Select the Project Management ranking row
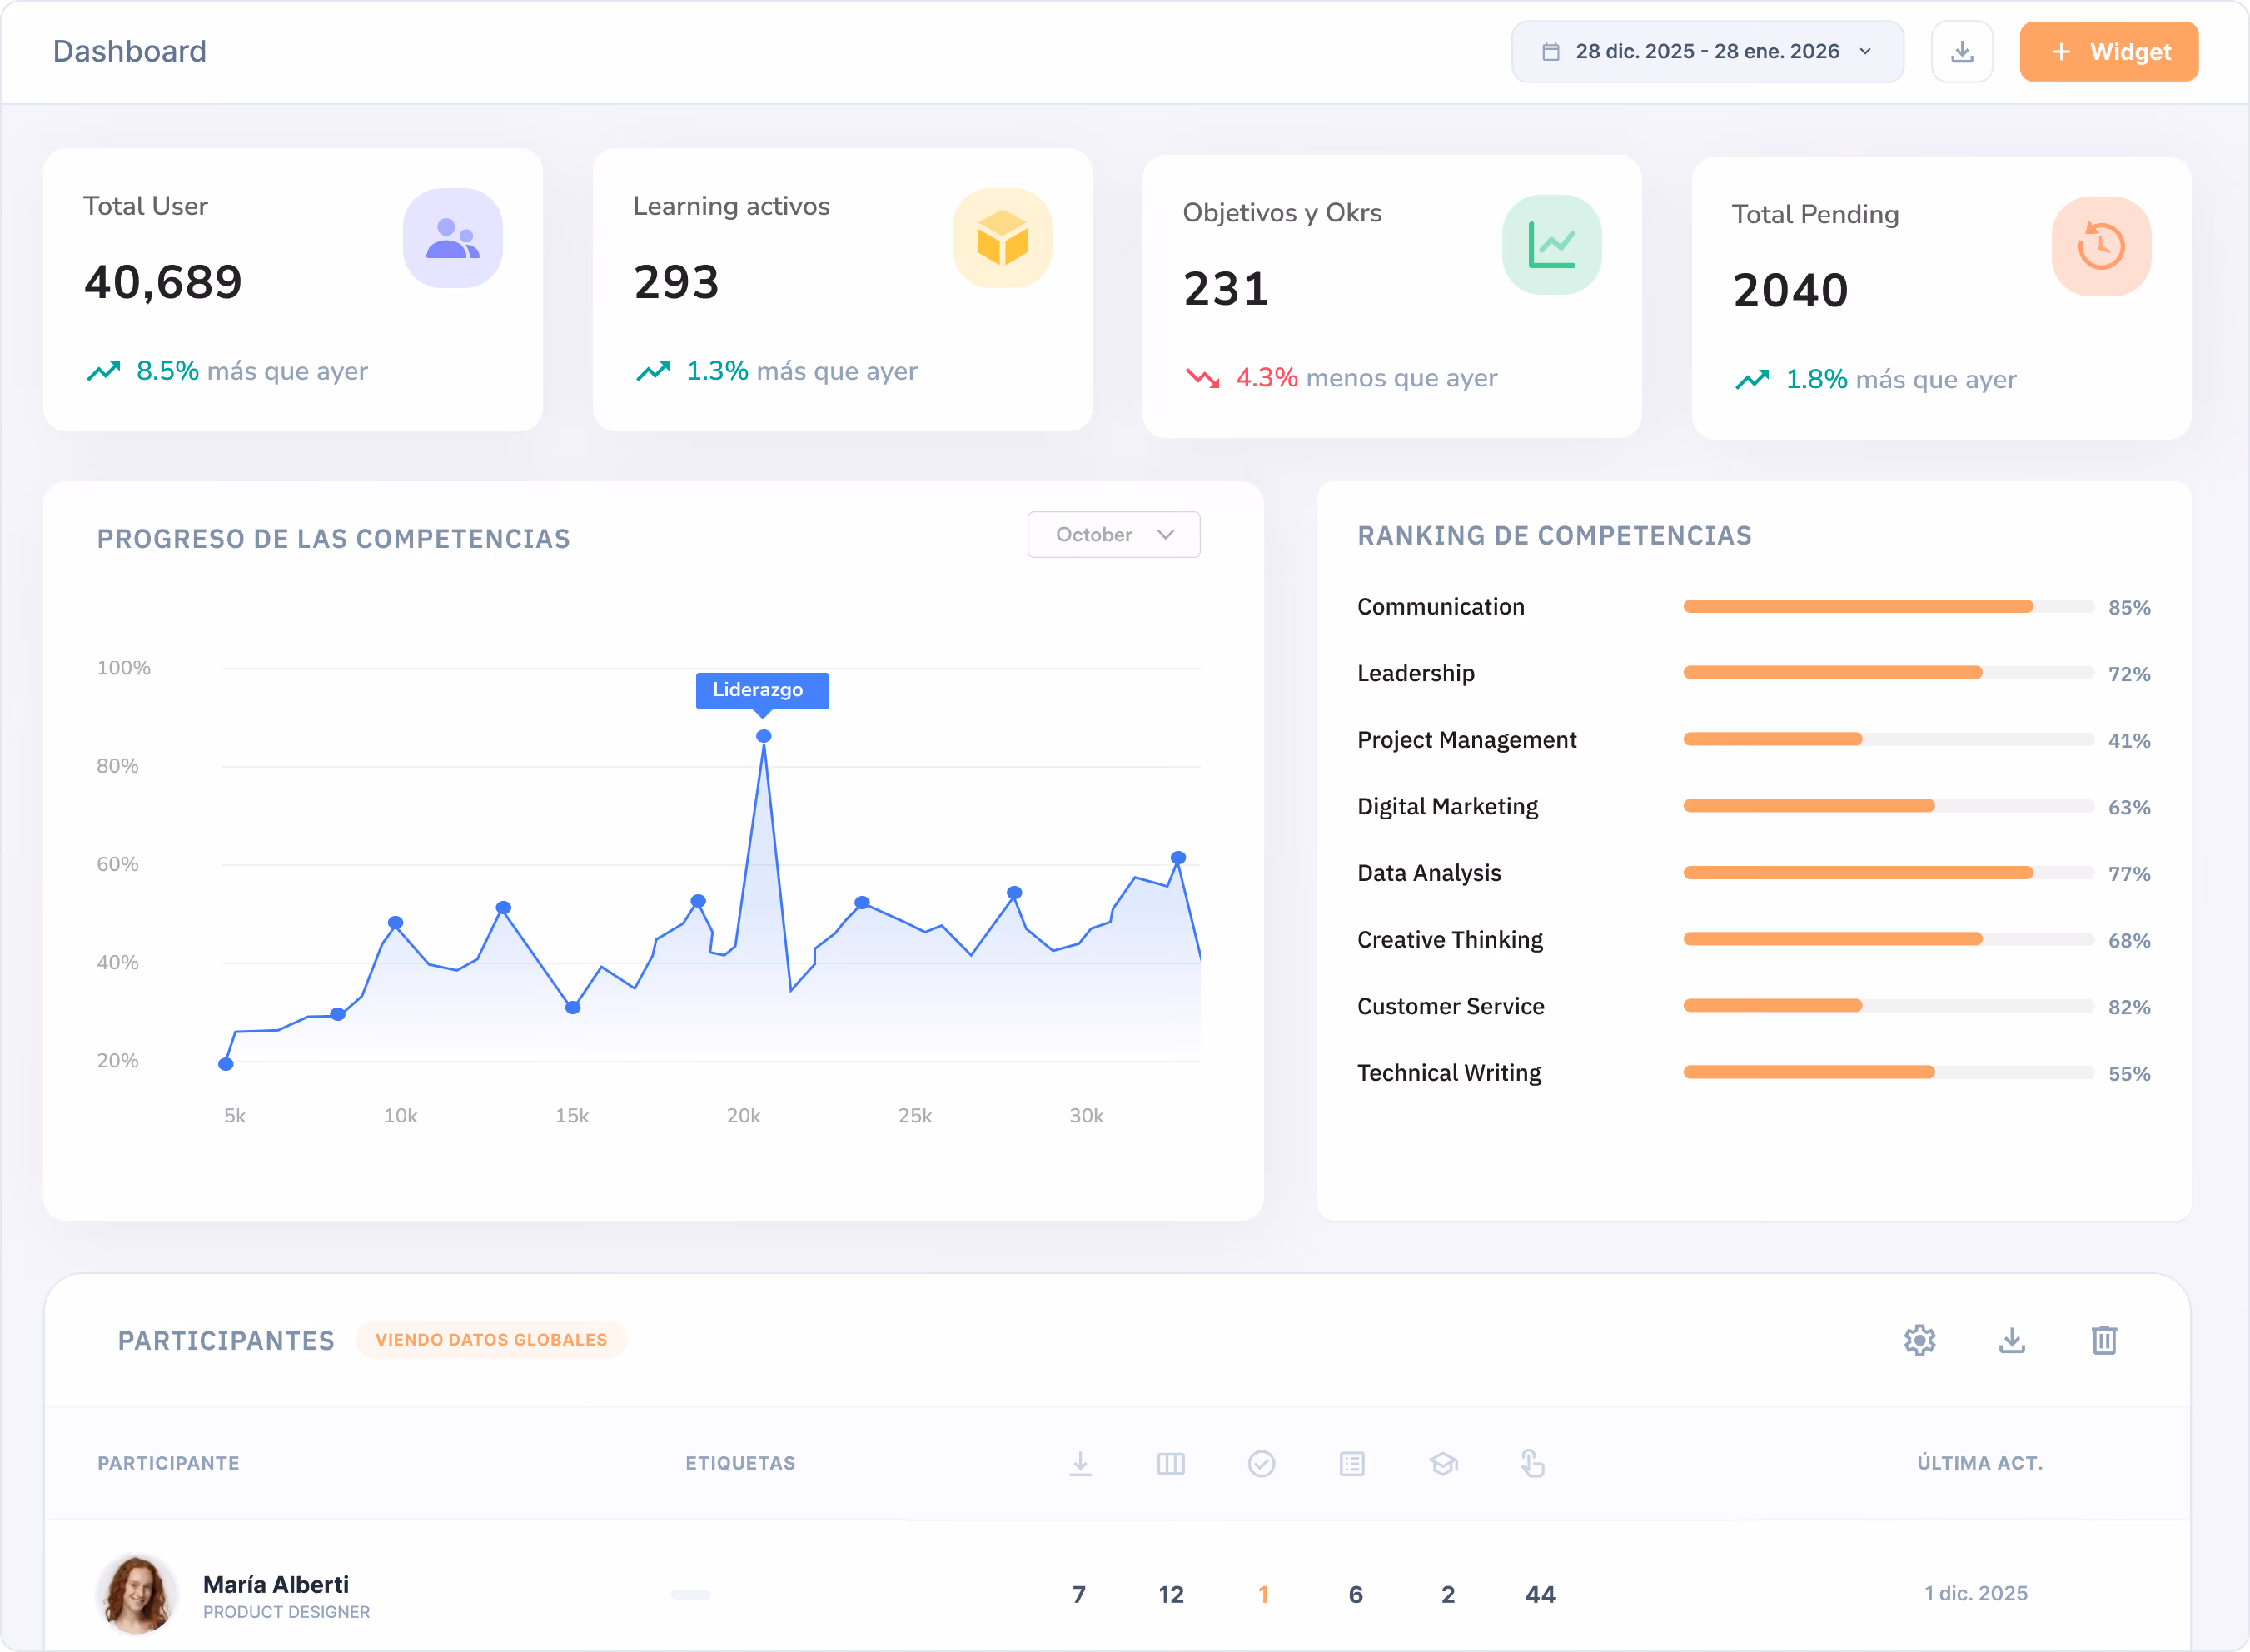Screen dimensions: 2250x1652 point(1753,740)
